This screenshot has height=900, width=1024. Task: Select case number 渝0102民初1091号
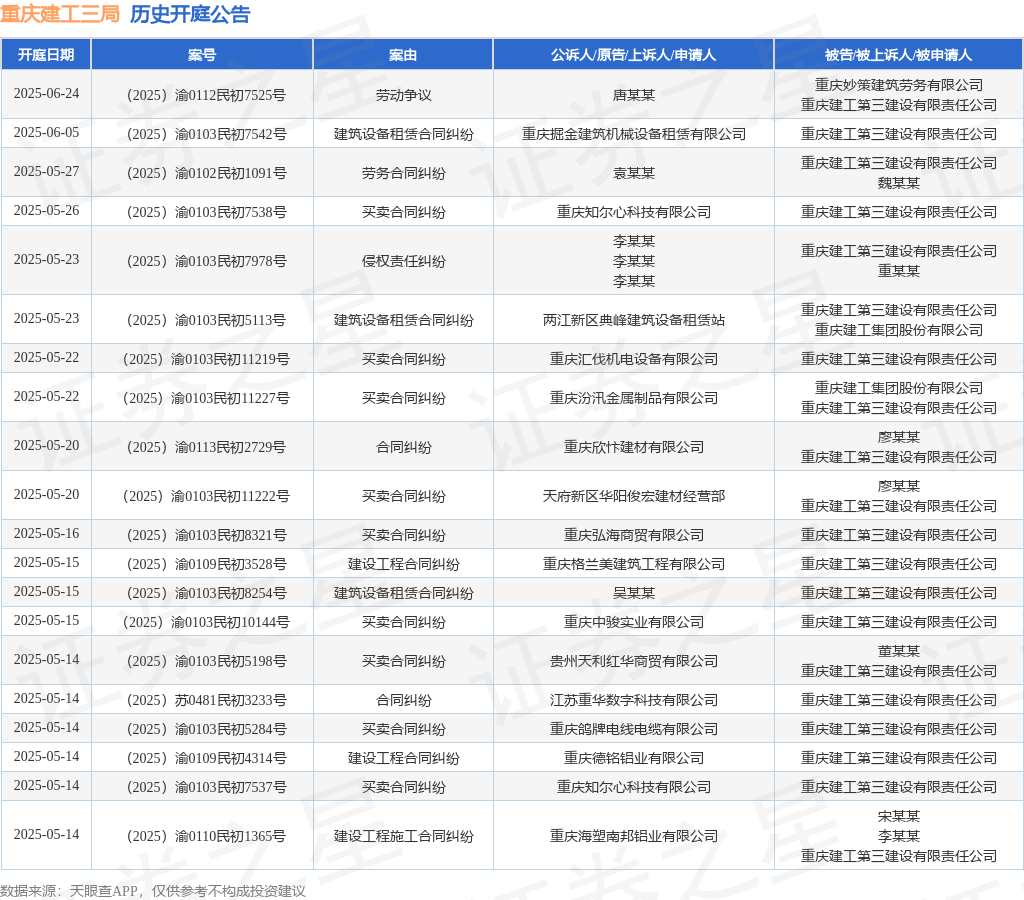tap(206, 174)
